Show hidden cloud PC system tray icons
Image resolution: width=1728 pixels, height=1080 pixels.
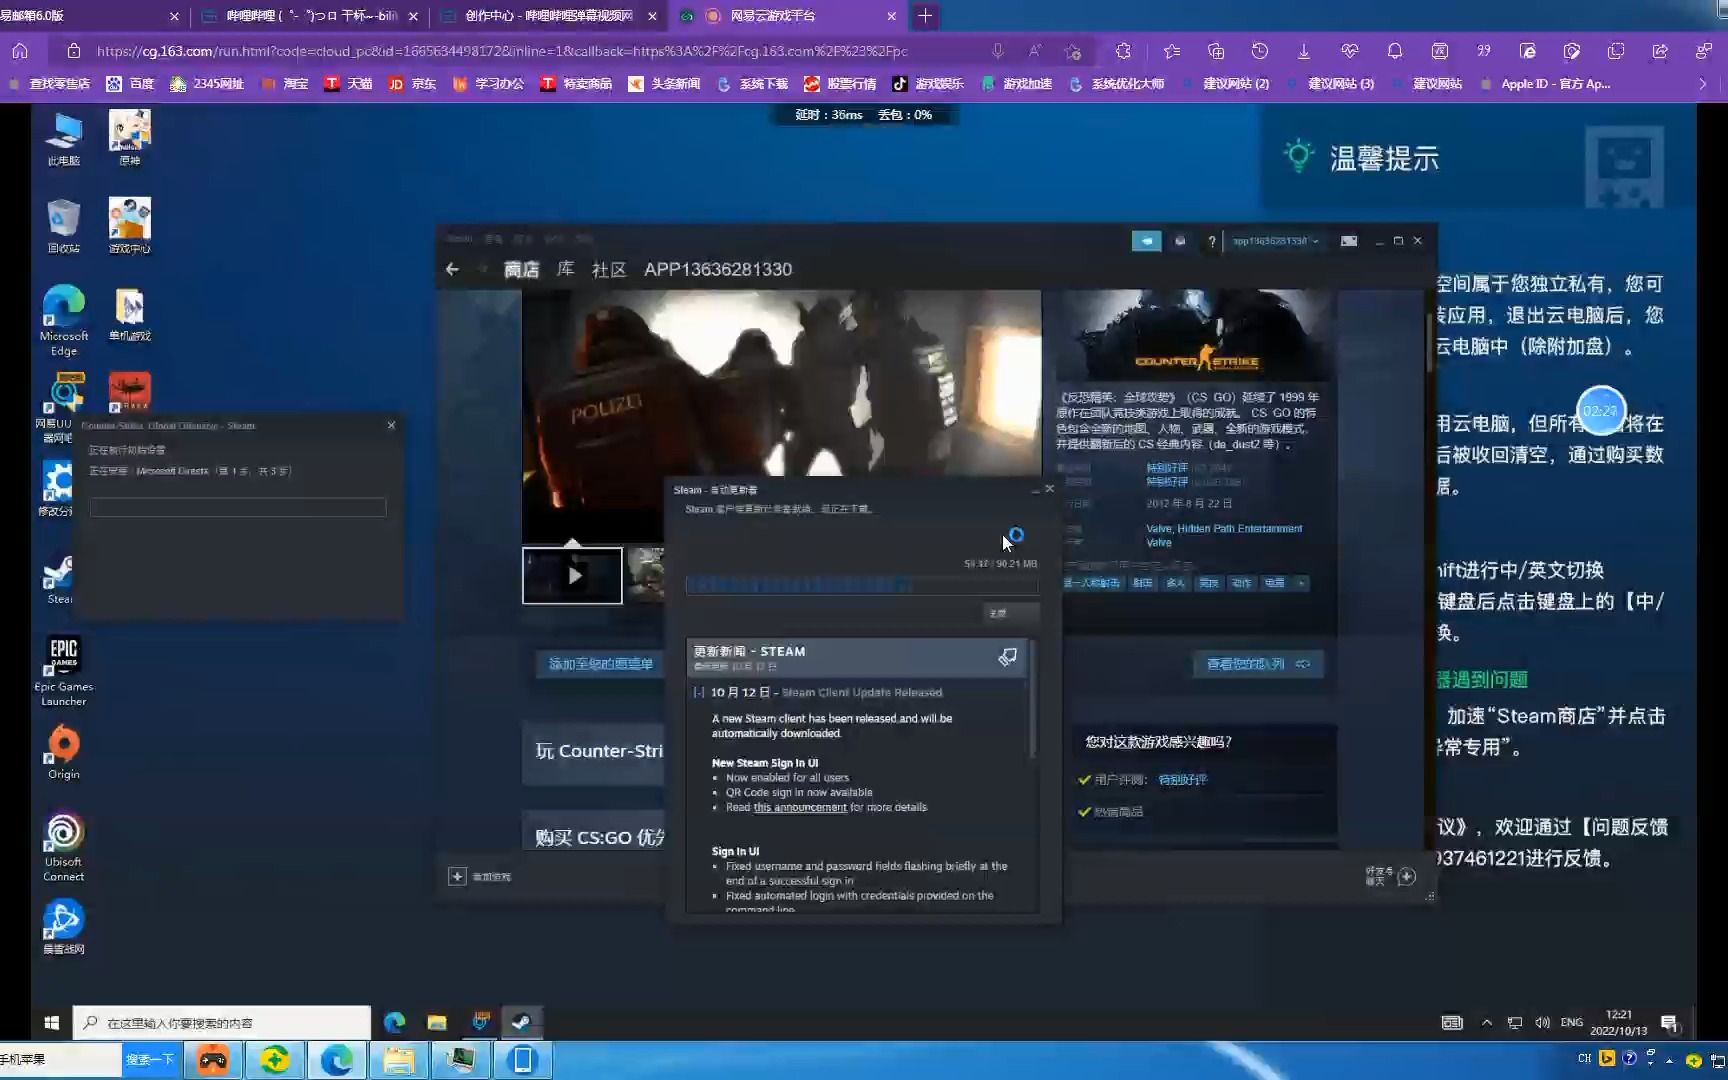pyautogui.click(x=1487, y=1022)
